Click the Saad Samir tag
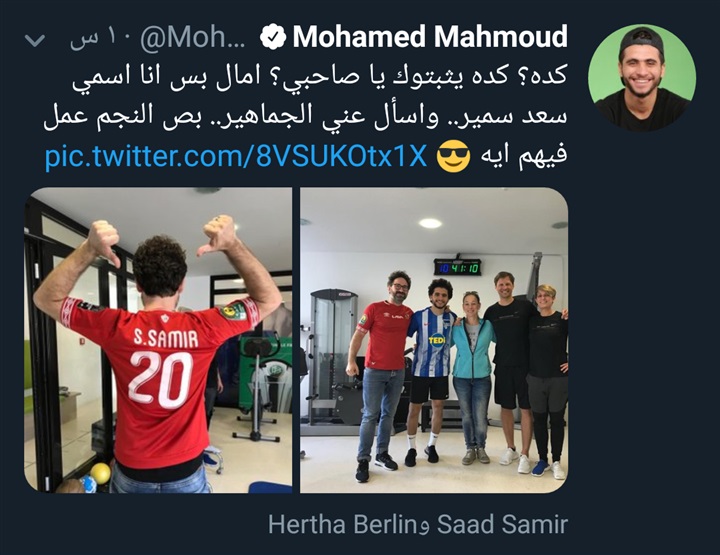The height and width of the screenshot is (555, 720). 502,524
